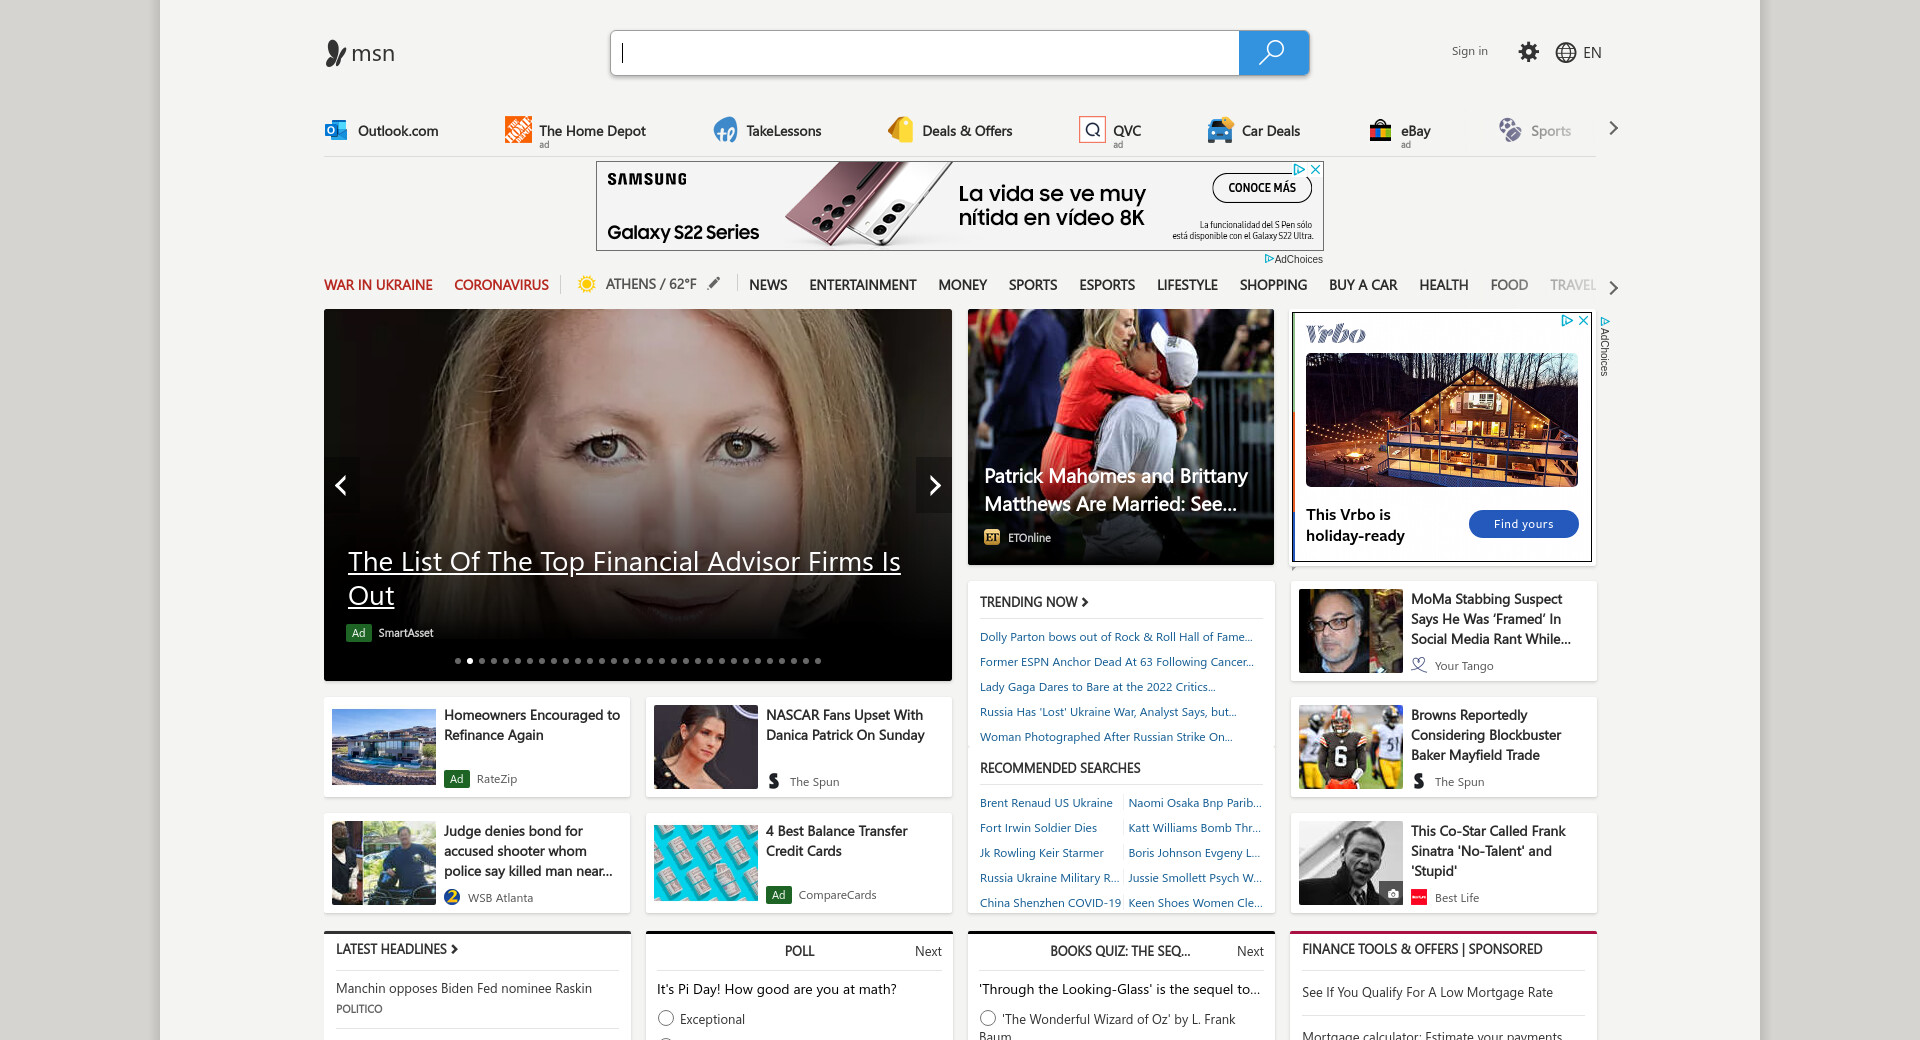
Task: Select 'The Wonderful Wizard of Oz' quiz answer
Action: click(x=988, y=1018)
